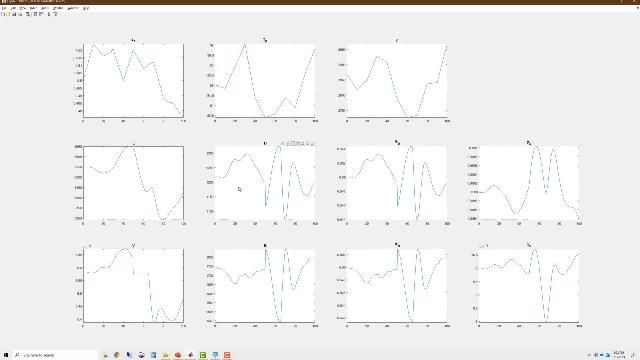This screenshot has height=360, width=640.
Task: Click the Print Figure toolbar icon
Action: pos(20,14)
